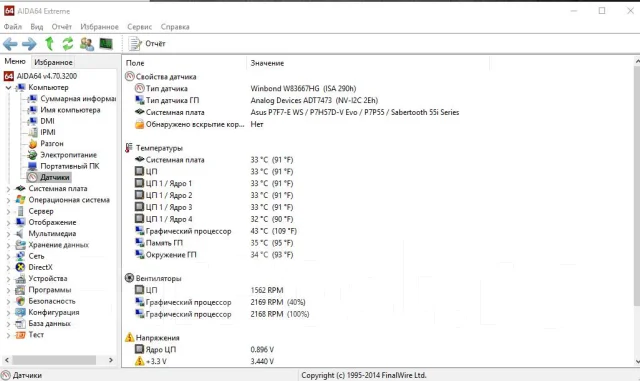This screenshot has height=381, width=640.
Task: Expand the Хранение данных tree node
Action: point(8,245)
